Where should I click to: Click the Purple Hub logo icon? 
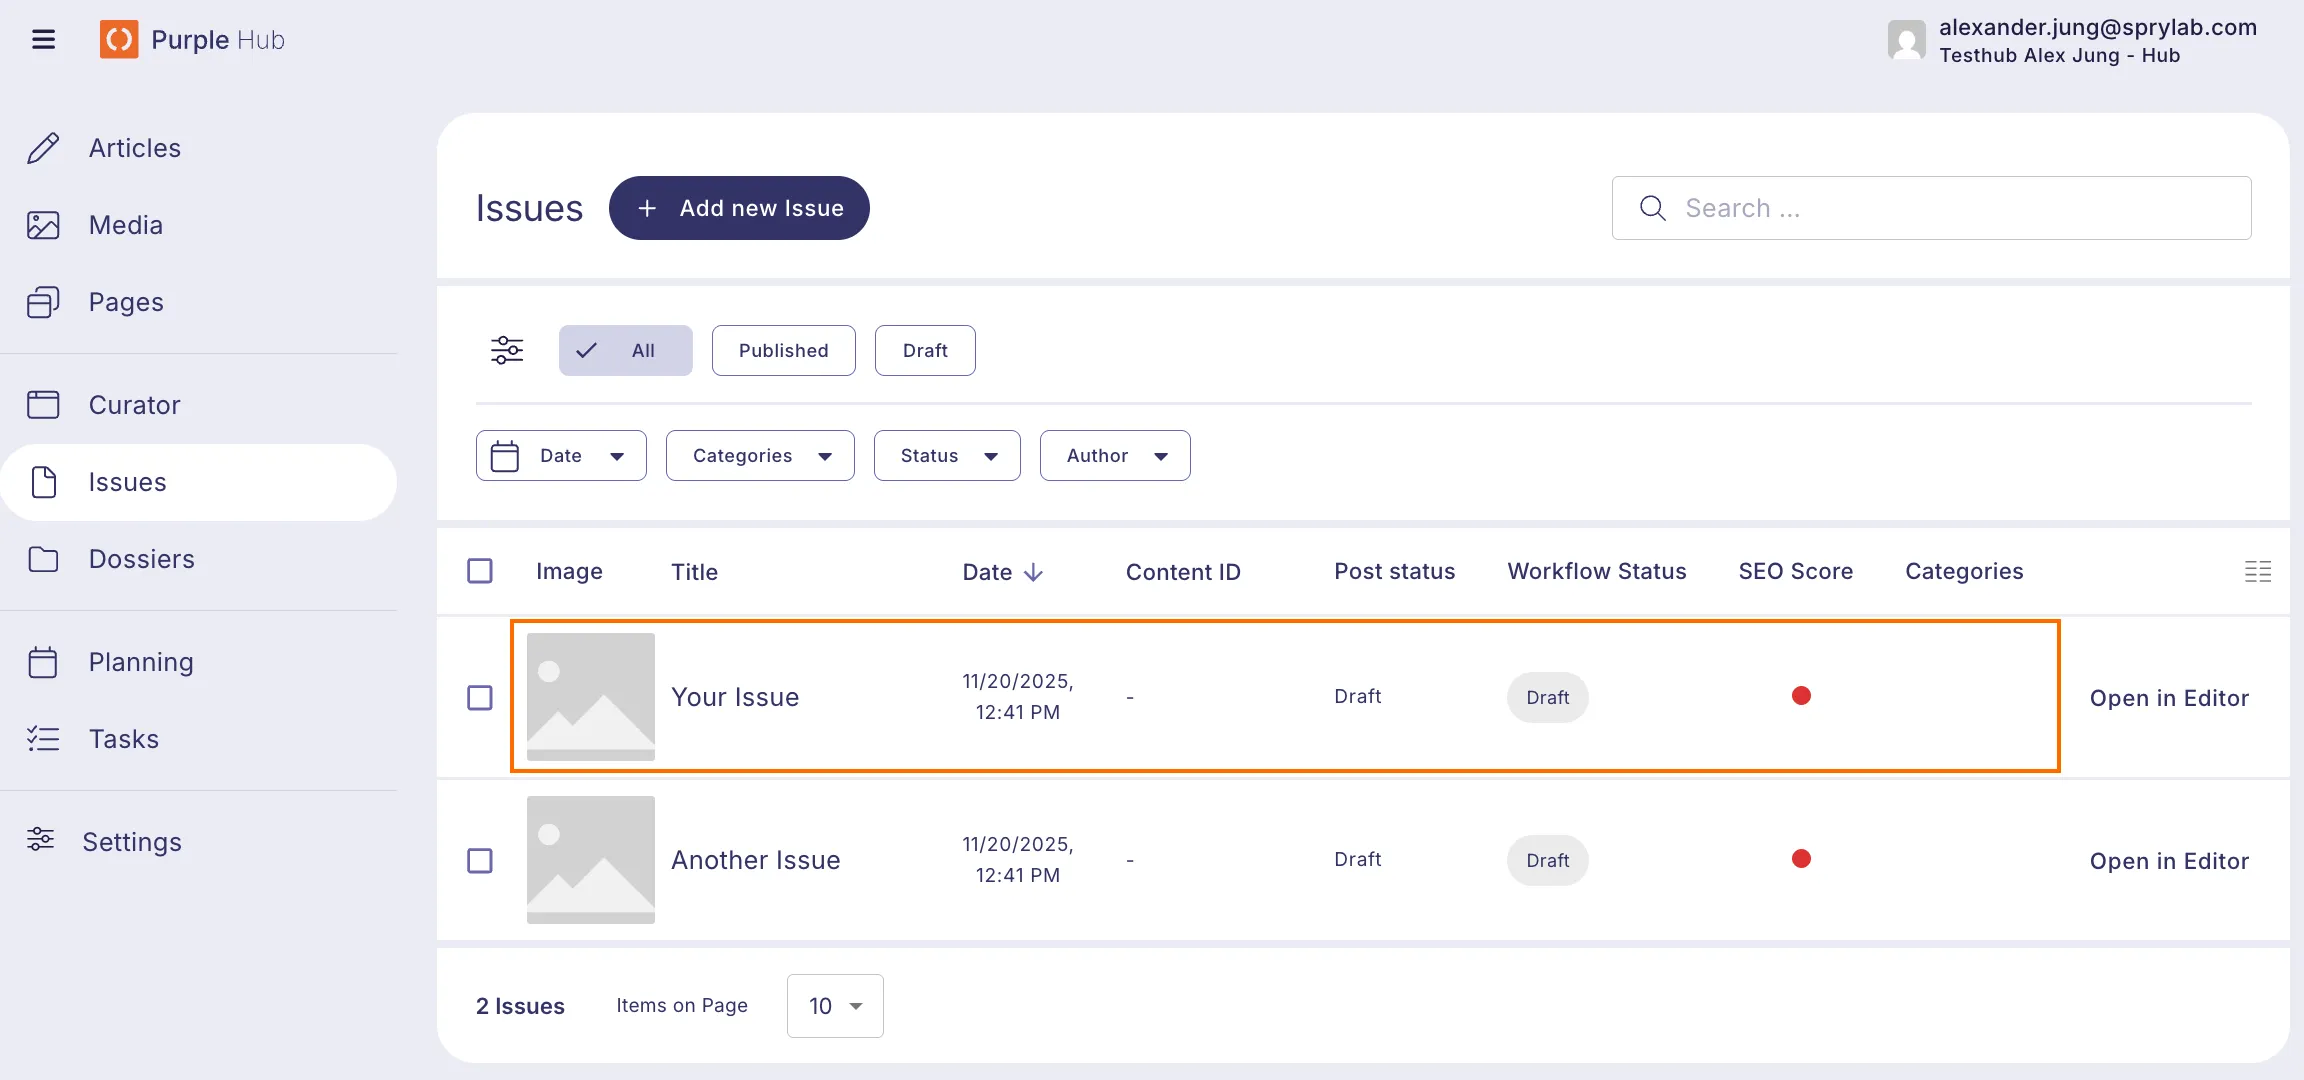tap(119, 40)
